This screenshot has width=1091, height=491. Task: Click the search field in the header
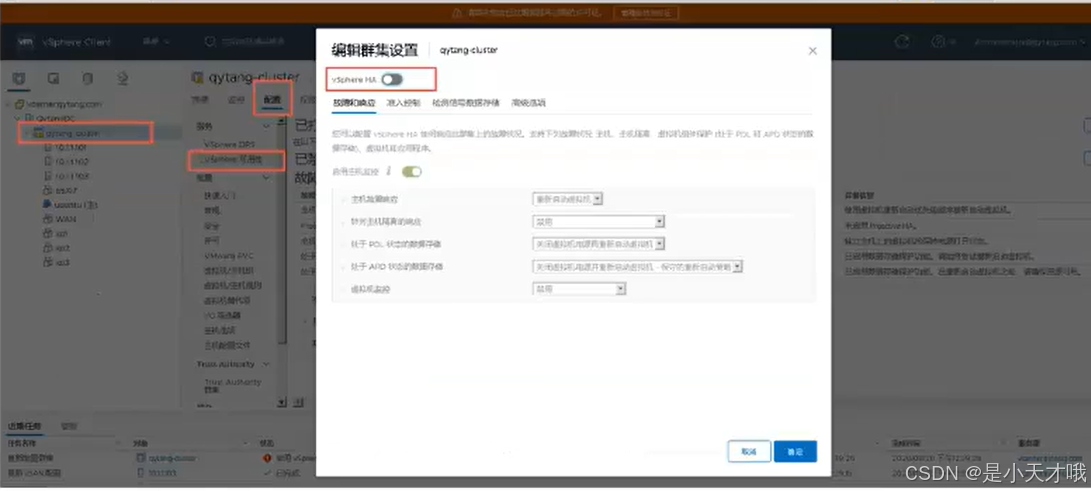click(x=254, y=42)
